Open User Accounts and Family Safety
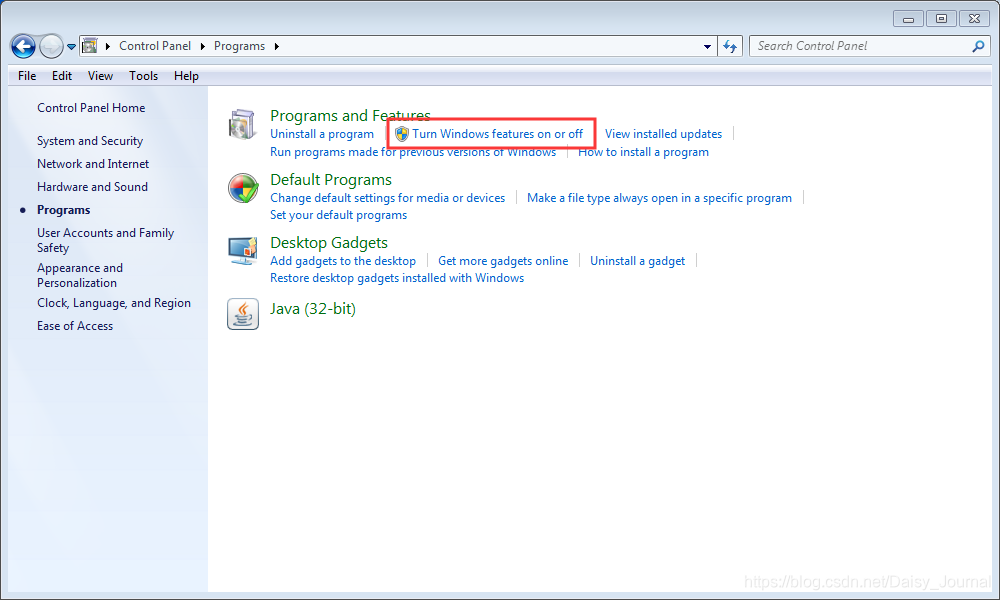The width and height of the screenshot is (1000, 600). [x=105, y=240]
